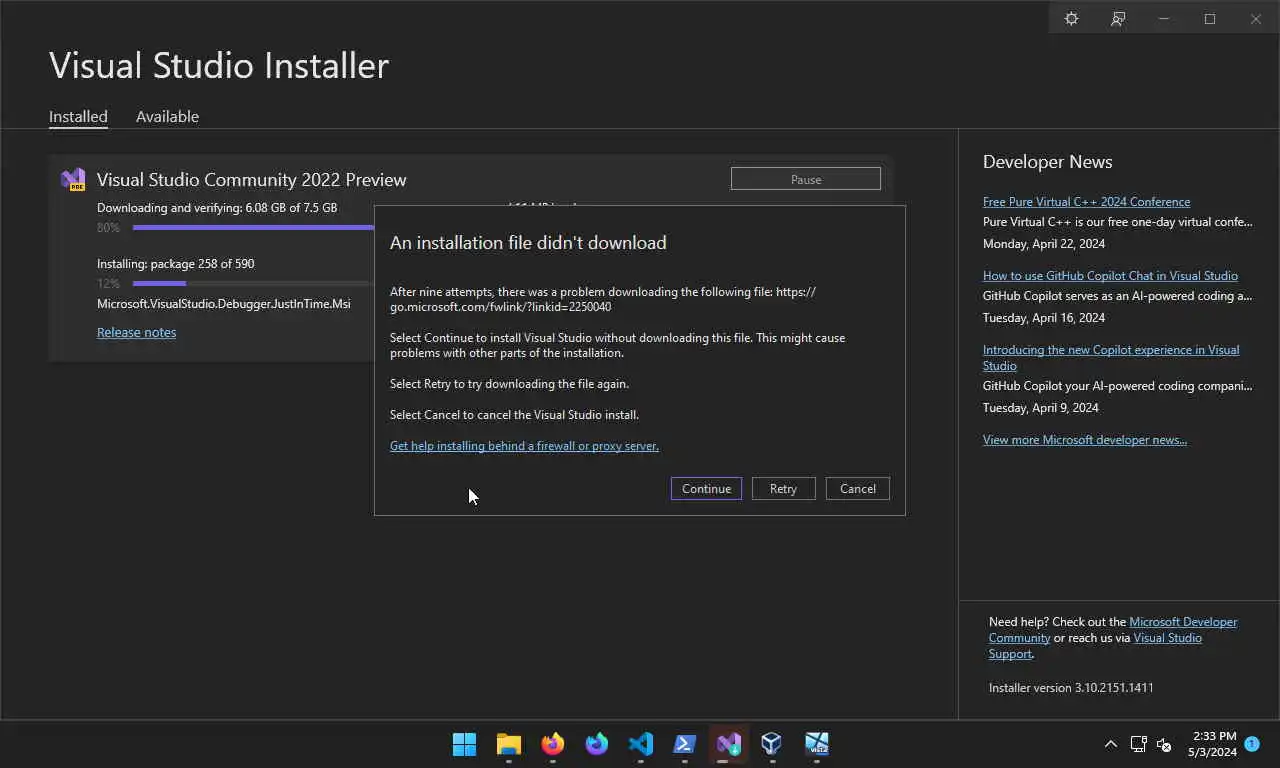Open the blue Firefox Developer Edition icon on the taskbar
1280x768 pixels.
[x=597, y=744]
